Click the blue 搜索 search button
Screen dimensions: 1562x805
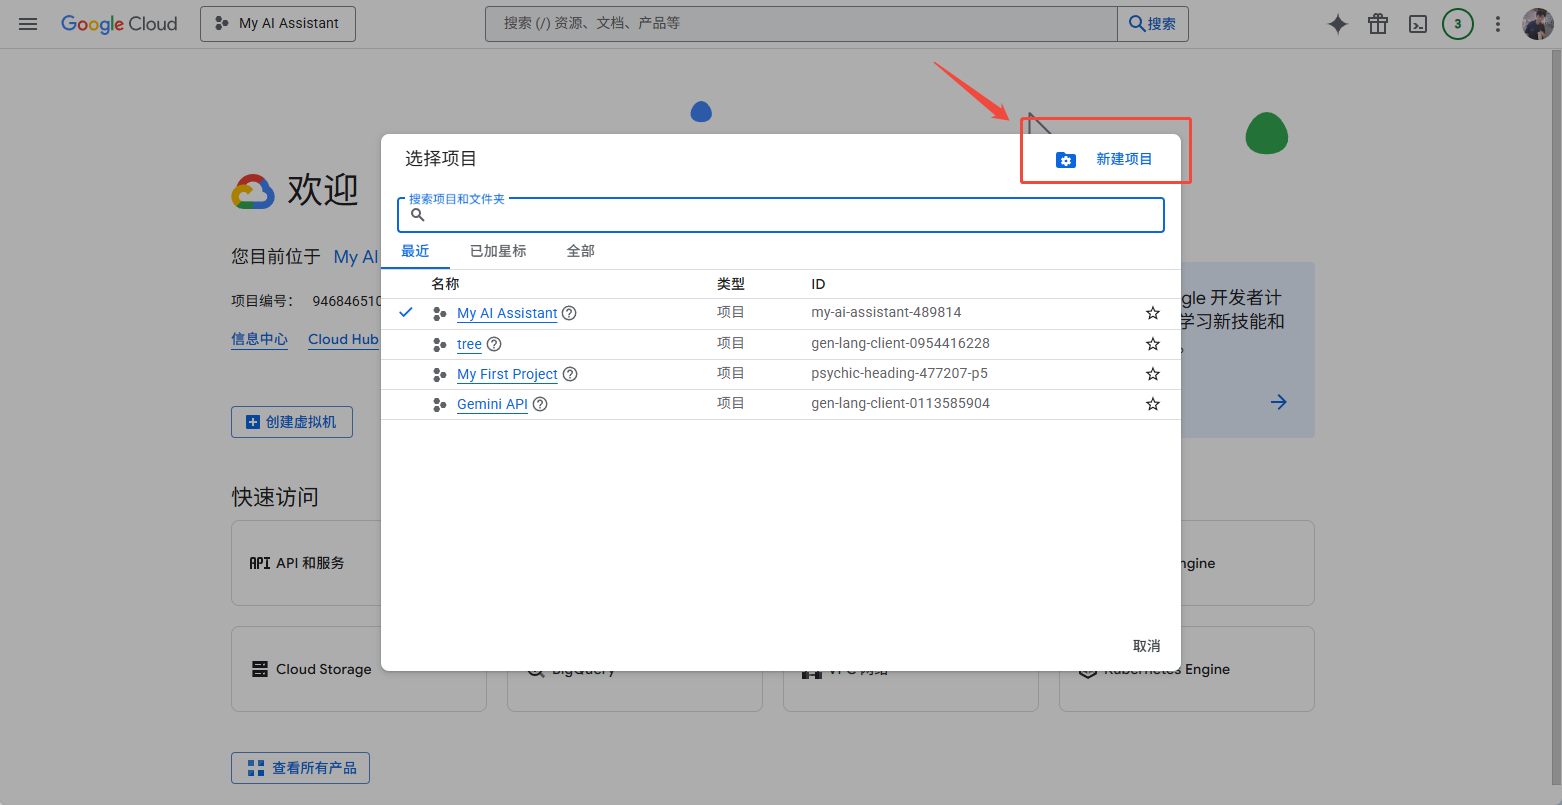[1153, 24]
